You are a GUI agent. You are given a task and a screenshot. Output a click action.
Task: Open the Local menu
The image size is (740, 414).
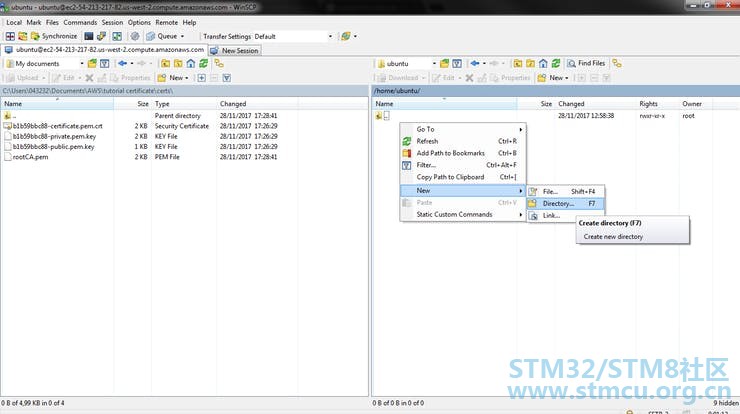(14, 23)
